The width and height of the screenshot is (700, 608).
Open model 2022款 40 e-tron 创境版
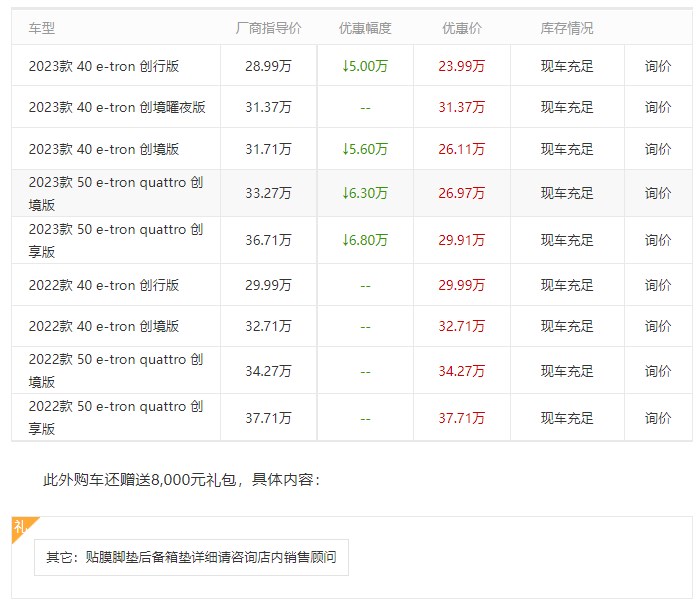click(104, 326)
